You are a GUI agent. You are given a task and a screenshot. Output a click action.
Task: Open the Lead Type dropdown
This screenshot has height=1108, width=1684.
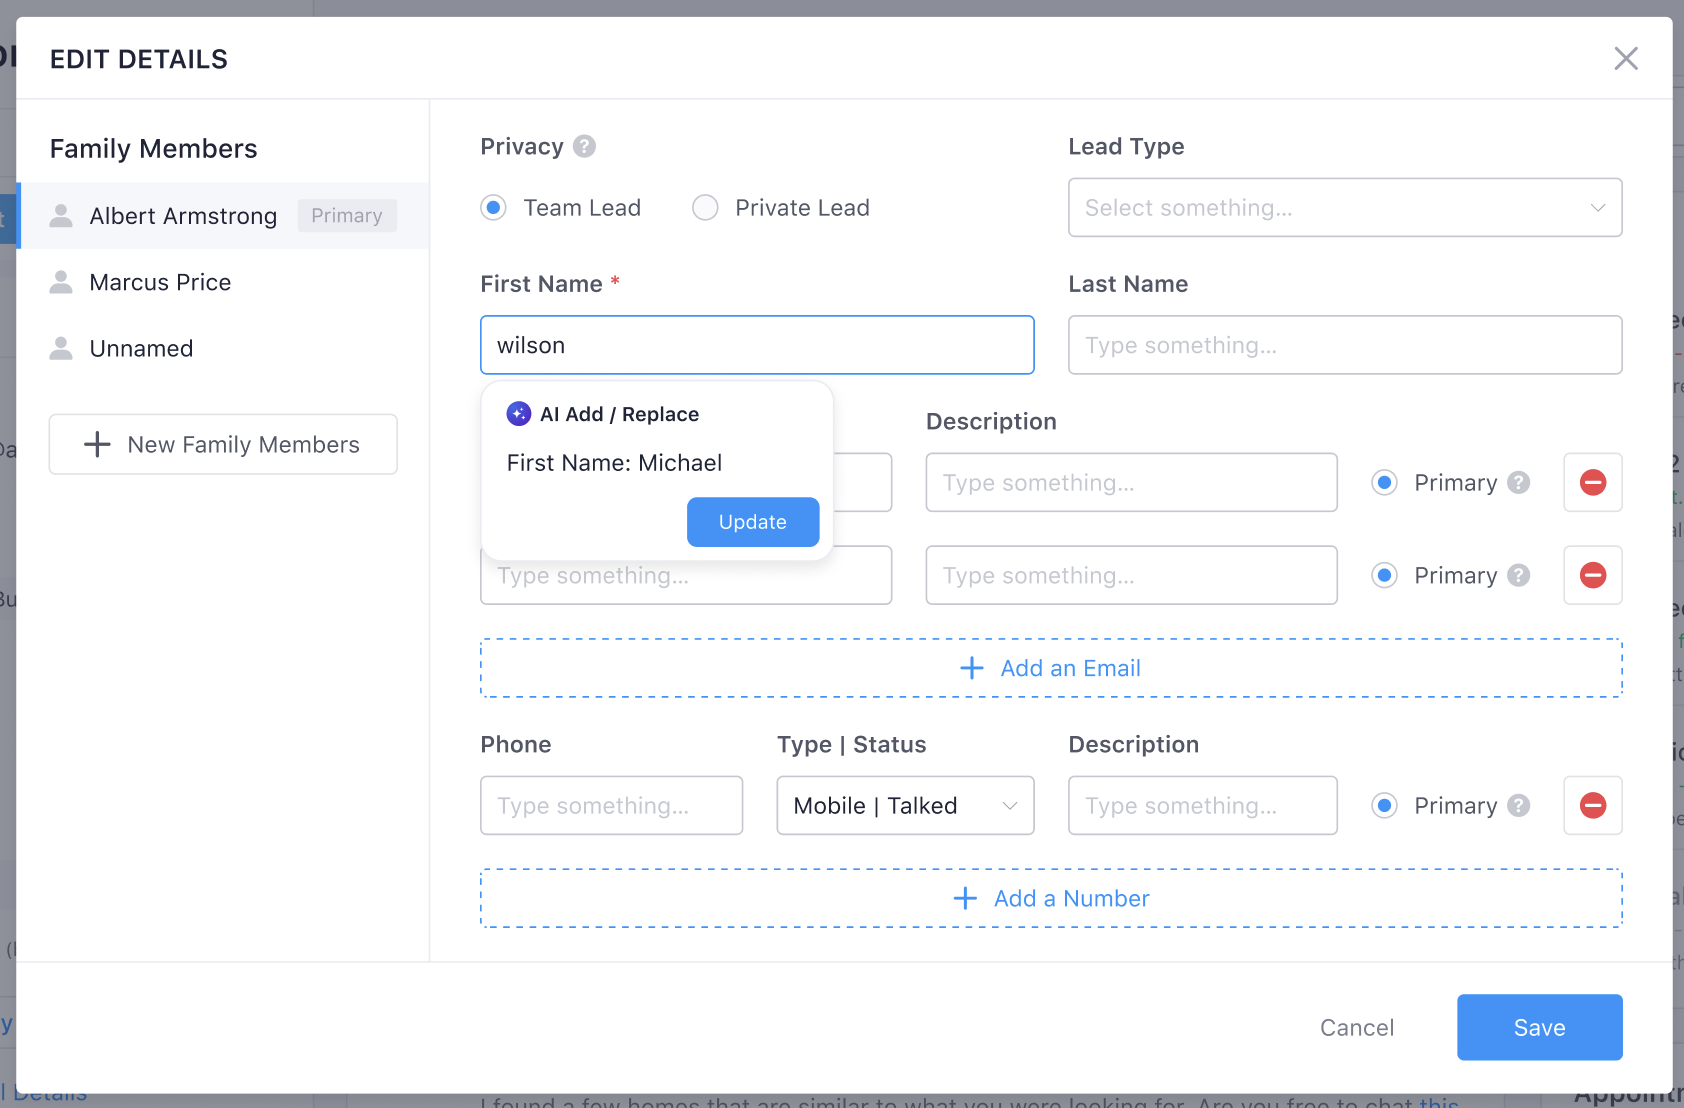pos(1345,208)
